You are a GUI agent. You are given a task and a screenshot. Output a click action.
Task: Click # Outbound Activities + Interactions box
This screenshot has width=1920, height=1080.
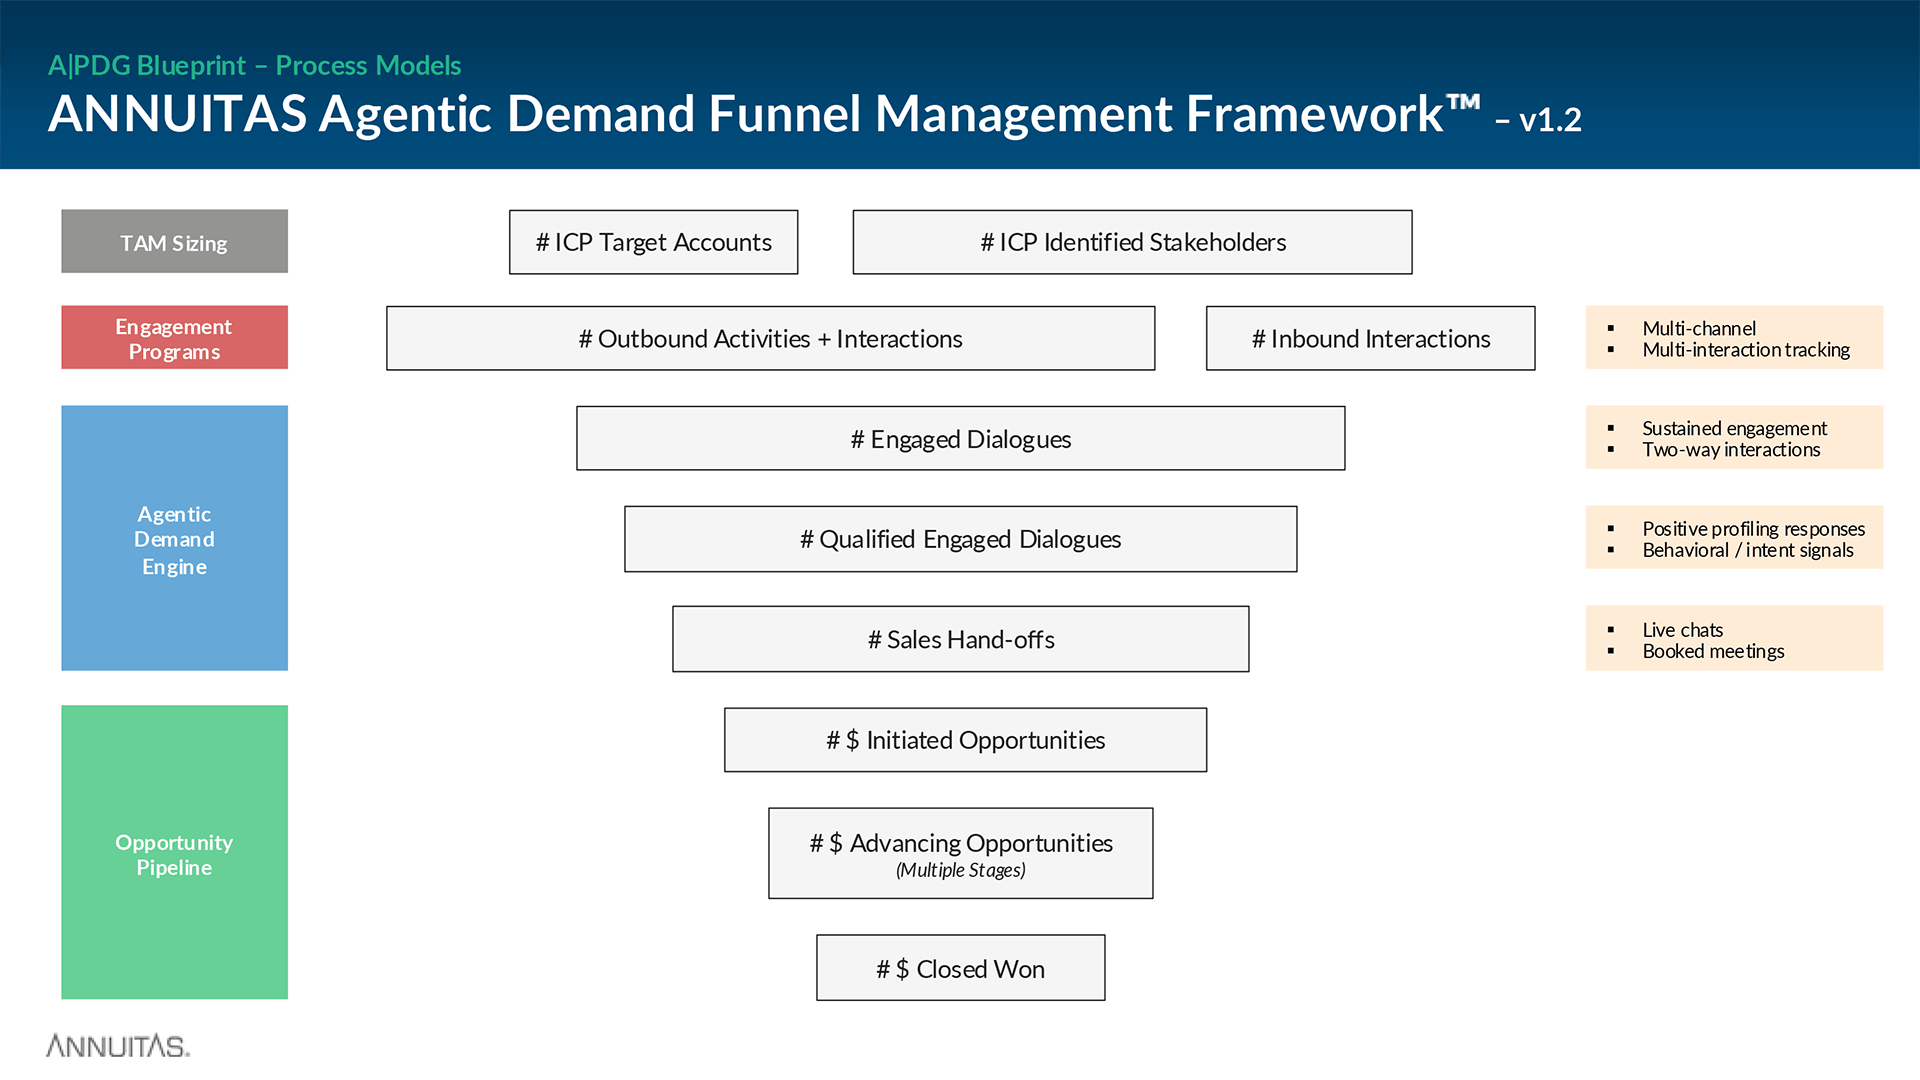coord(770,338)
